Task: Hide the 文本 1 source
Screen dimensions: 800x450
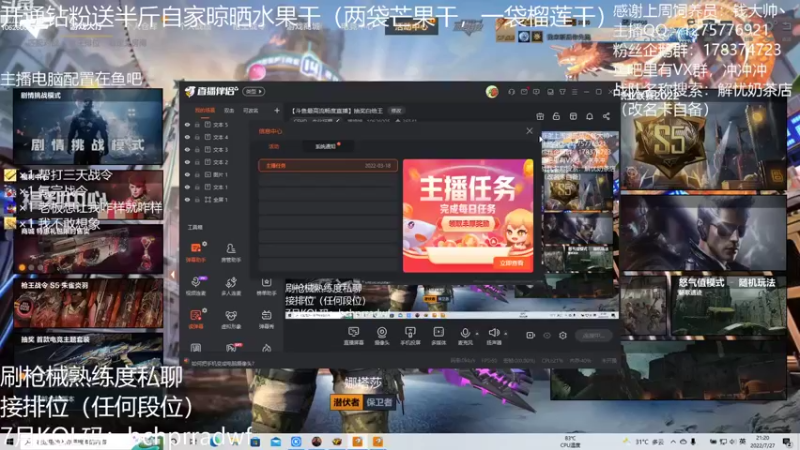Action: tap(187, 187)
